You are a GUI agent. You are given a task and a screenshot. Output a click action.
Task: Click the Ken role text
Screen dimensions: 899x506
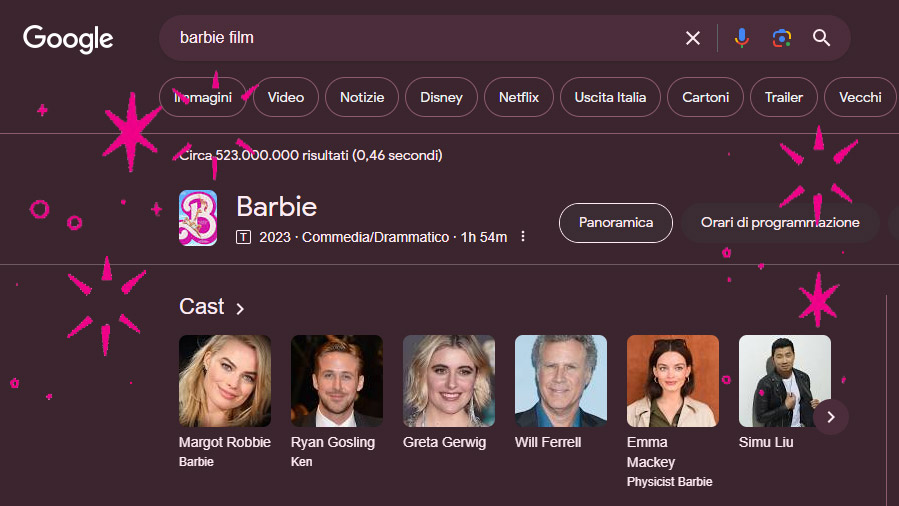(302, 462)
